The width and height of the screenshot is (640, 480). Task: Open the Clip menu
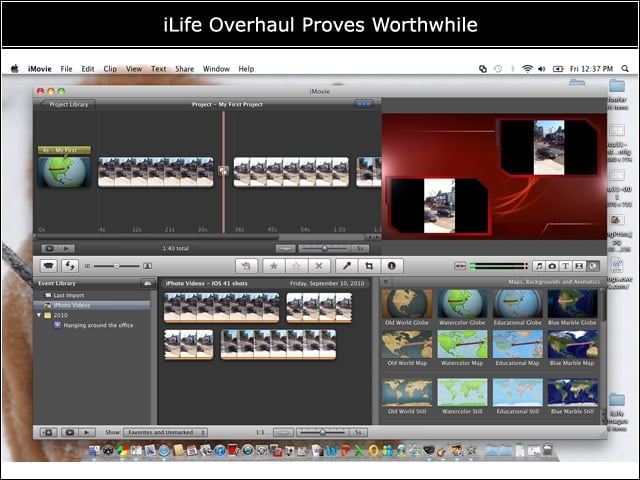pyautogui.click(x=110, y=69)
